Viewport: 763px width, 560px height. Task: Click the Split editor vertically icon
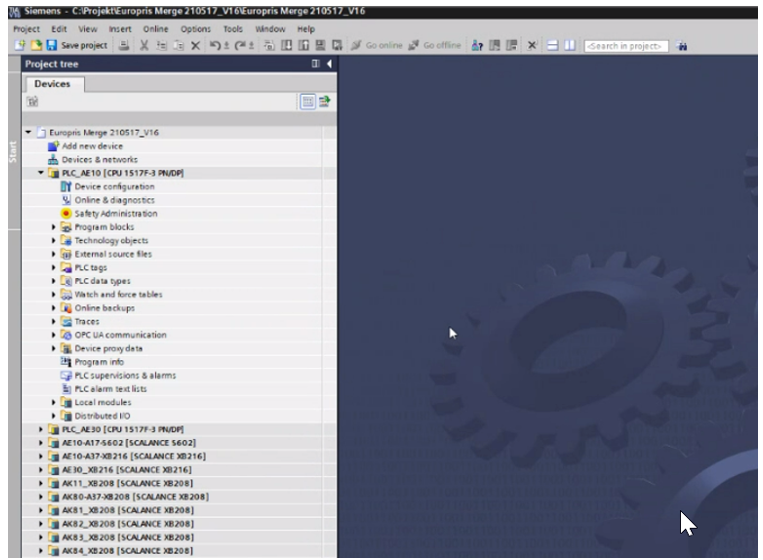[569, 45]
